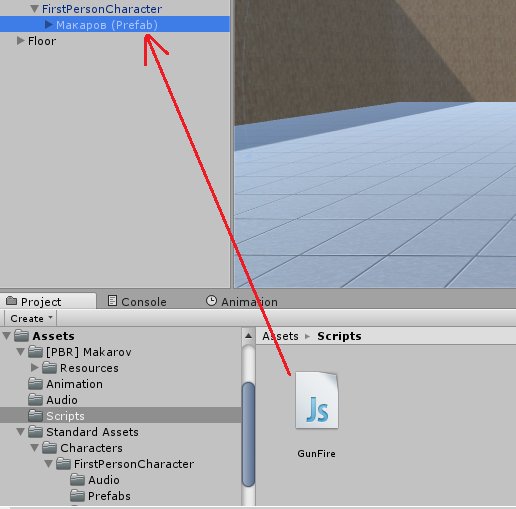Screen dimensions: 516x509
Task: Select the Standard Assets folder
Action: tap(92, 432)
